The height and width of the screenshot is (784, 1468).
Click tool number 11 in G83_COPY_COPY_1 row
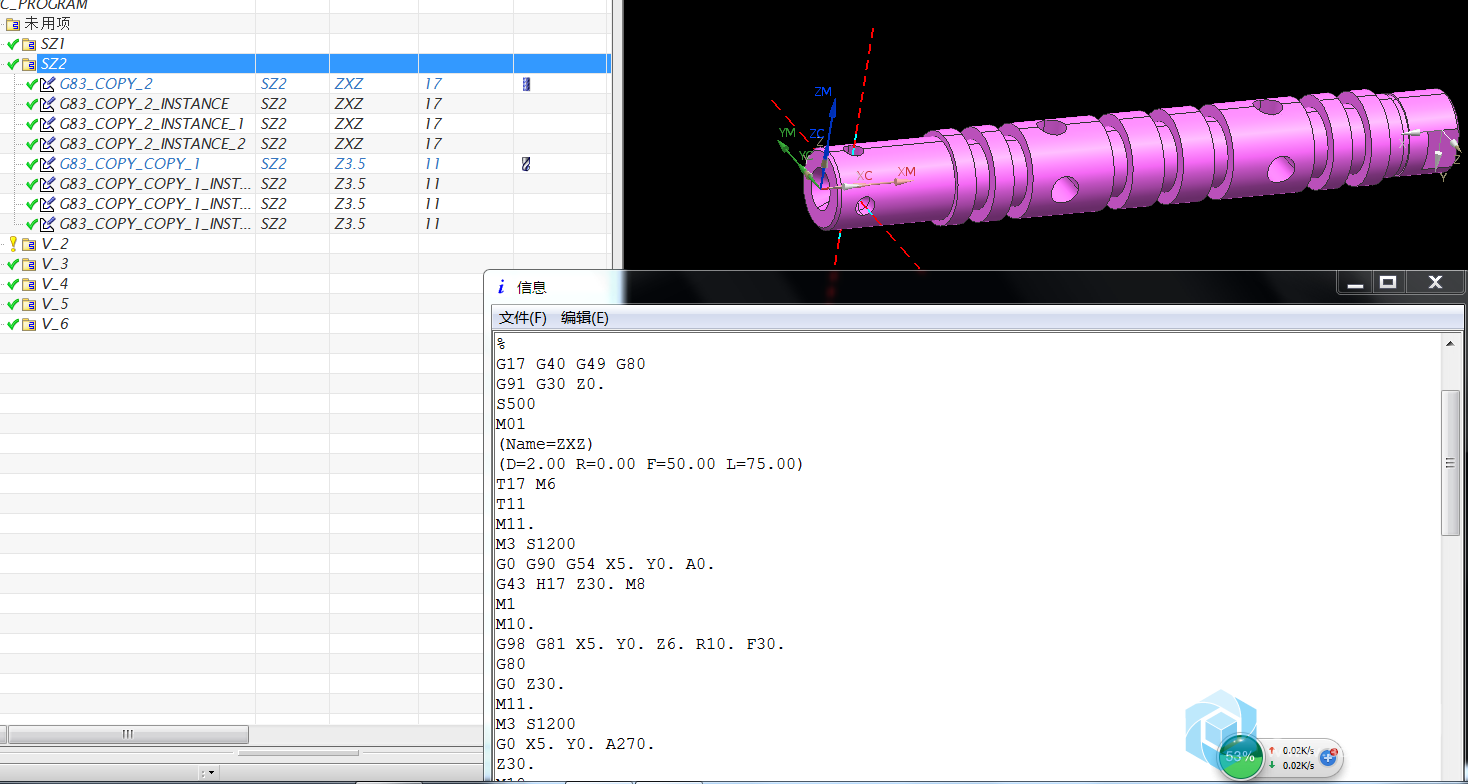[432, 164]
